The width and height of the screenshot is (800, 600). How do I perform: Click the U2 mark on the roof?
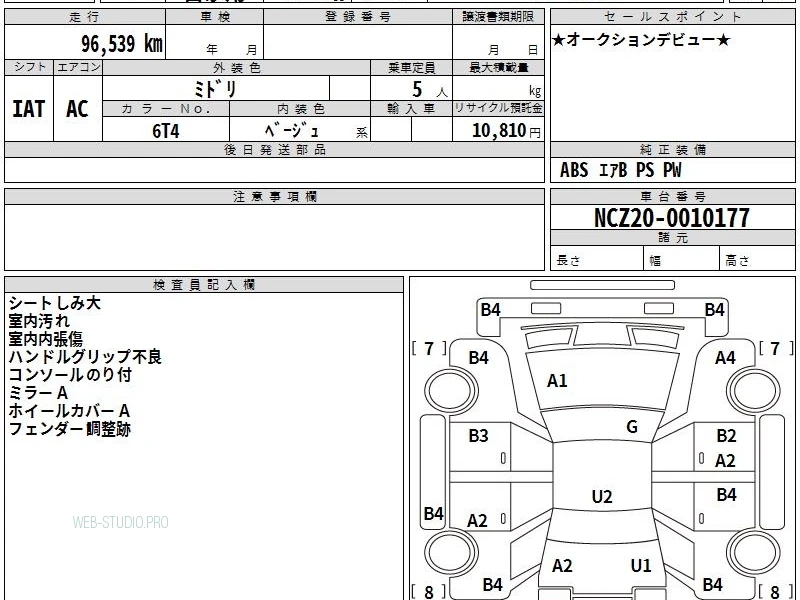pos(602,496)
